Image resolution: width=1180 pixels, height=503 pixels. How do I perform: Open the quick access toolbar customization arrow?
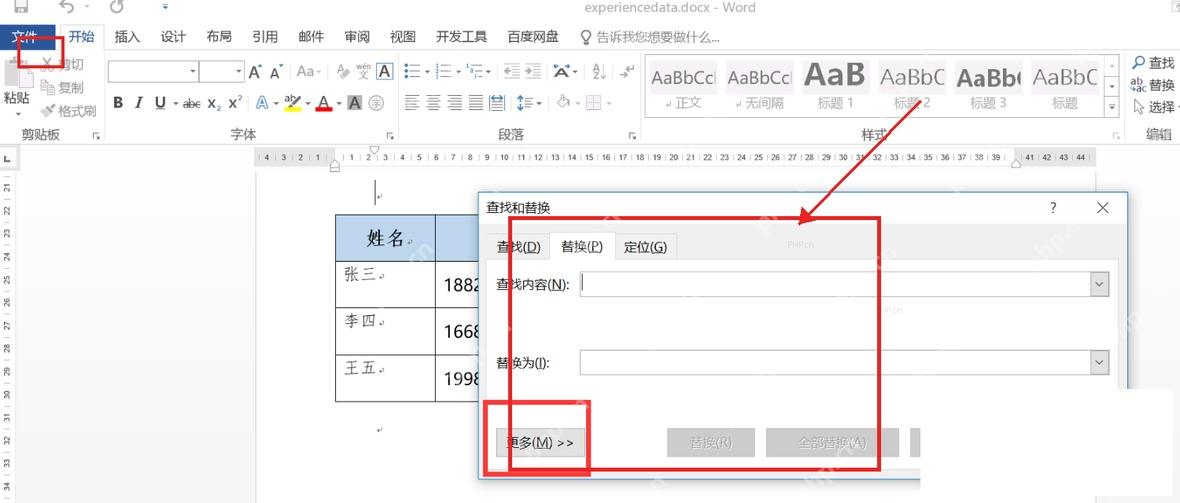click(165, 8)
